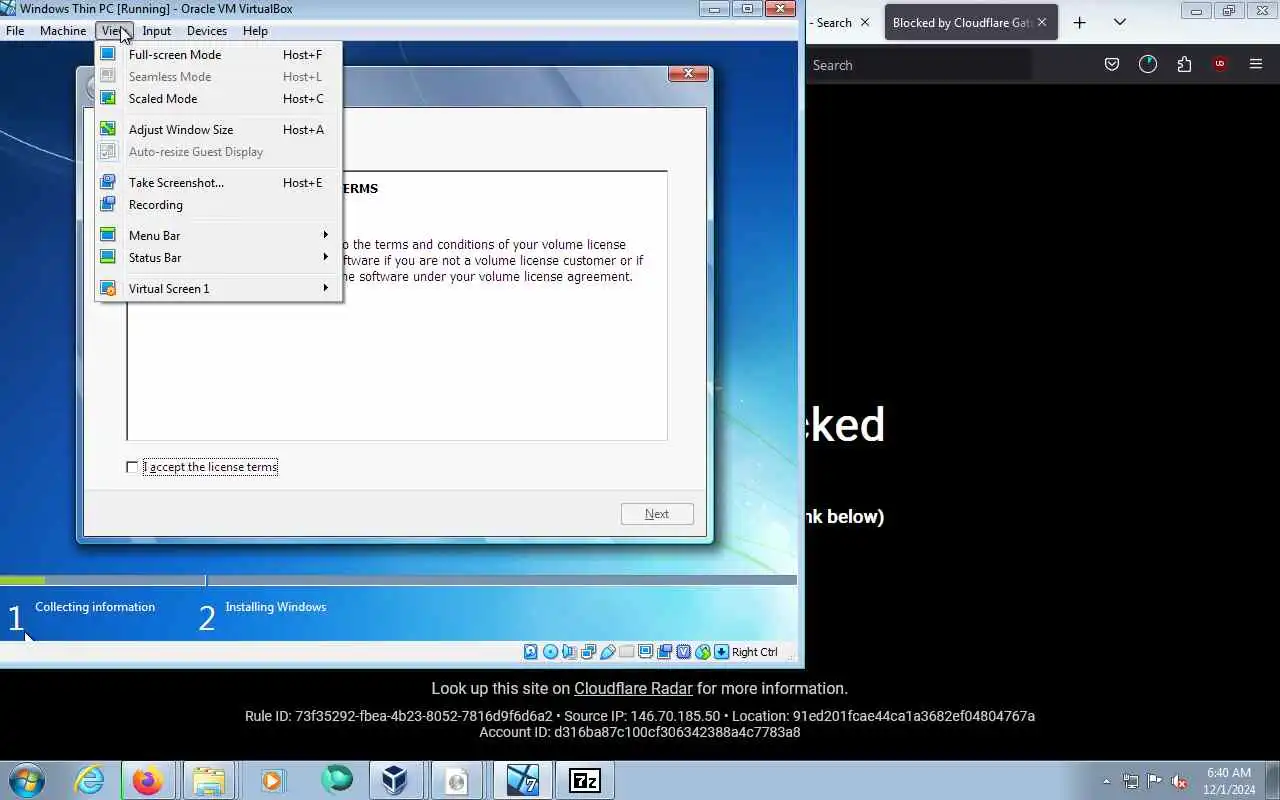This screenshot has height=800, width=1280.
Task: Open Internet Explorer from the taskbar
Action: tap(89, 780)
